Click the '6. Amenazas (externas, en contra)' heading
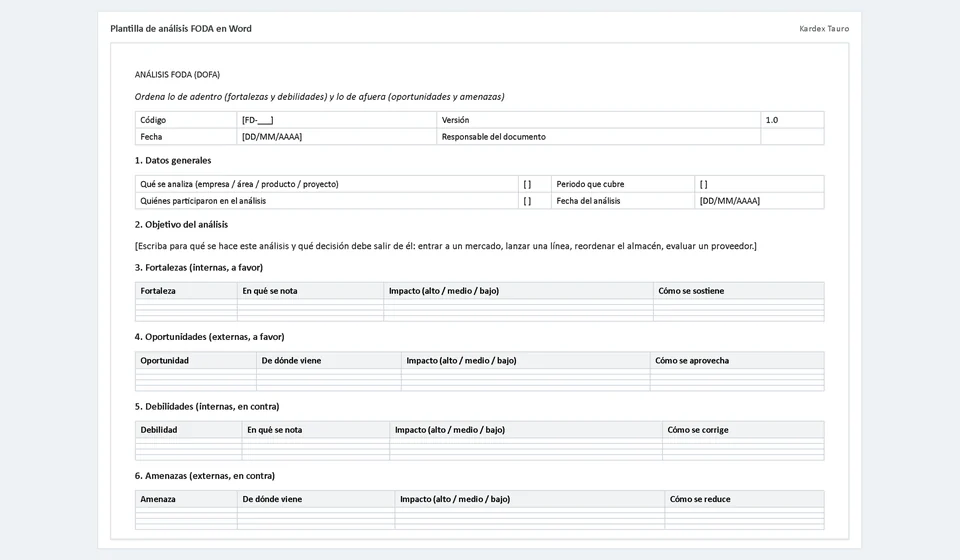The image size is (960, 560). [x=204, y=476]
